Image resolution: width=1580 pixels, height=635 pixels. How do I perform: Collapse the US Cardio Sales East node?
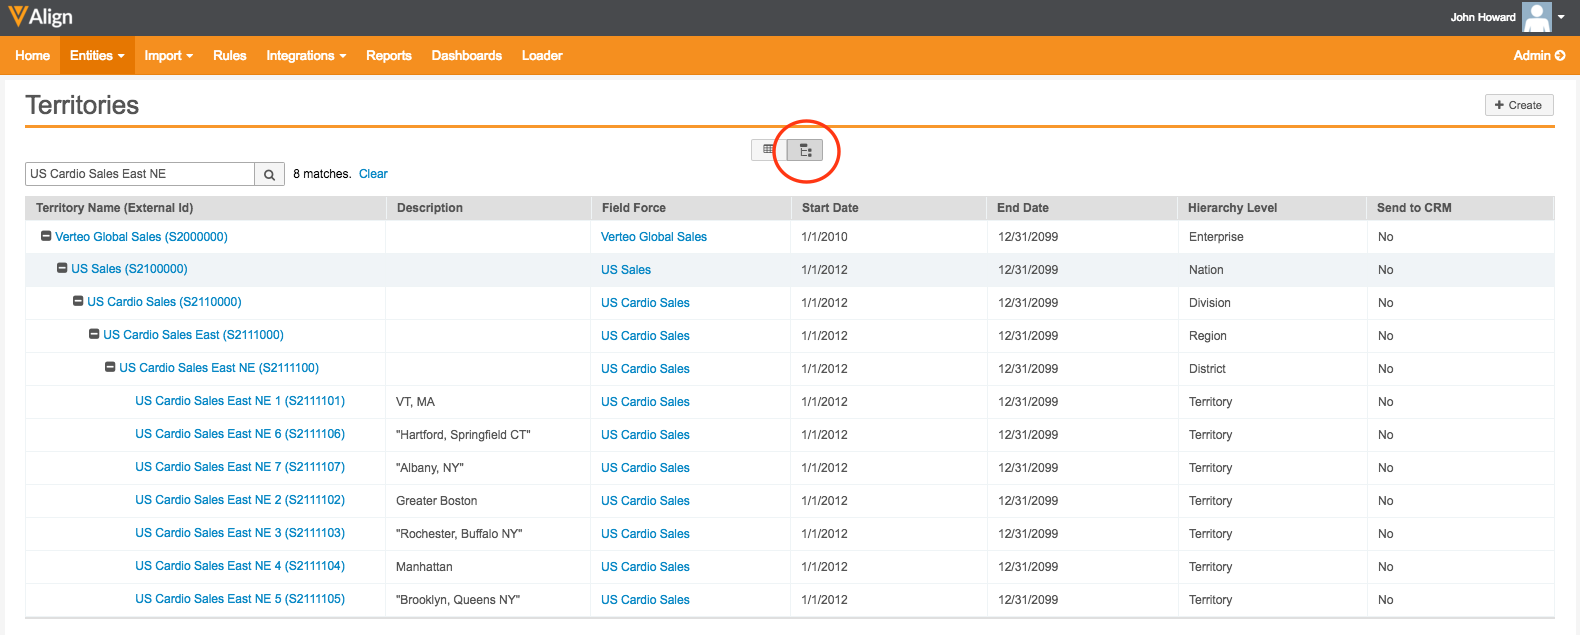point(94,335)
